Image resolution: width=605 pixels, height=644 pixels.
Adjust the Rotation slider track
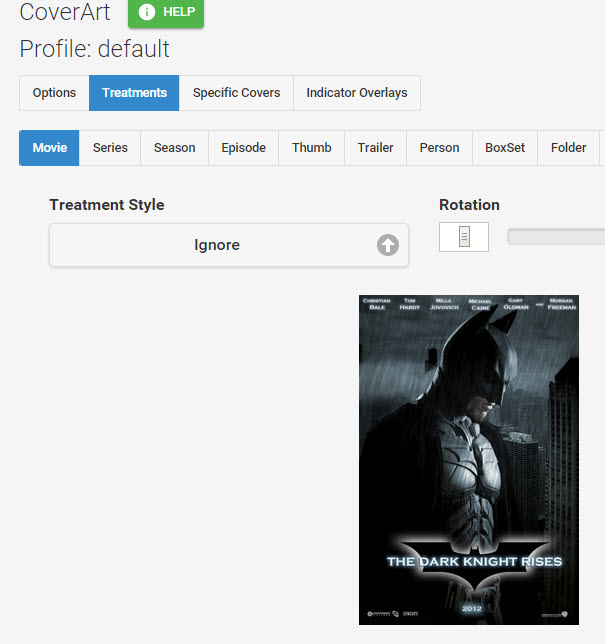(556, 237)
